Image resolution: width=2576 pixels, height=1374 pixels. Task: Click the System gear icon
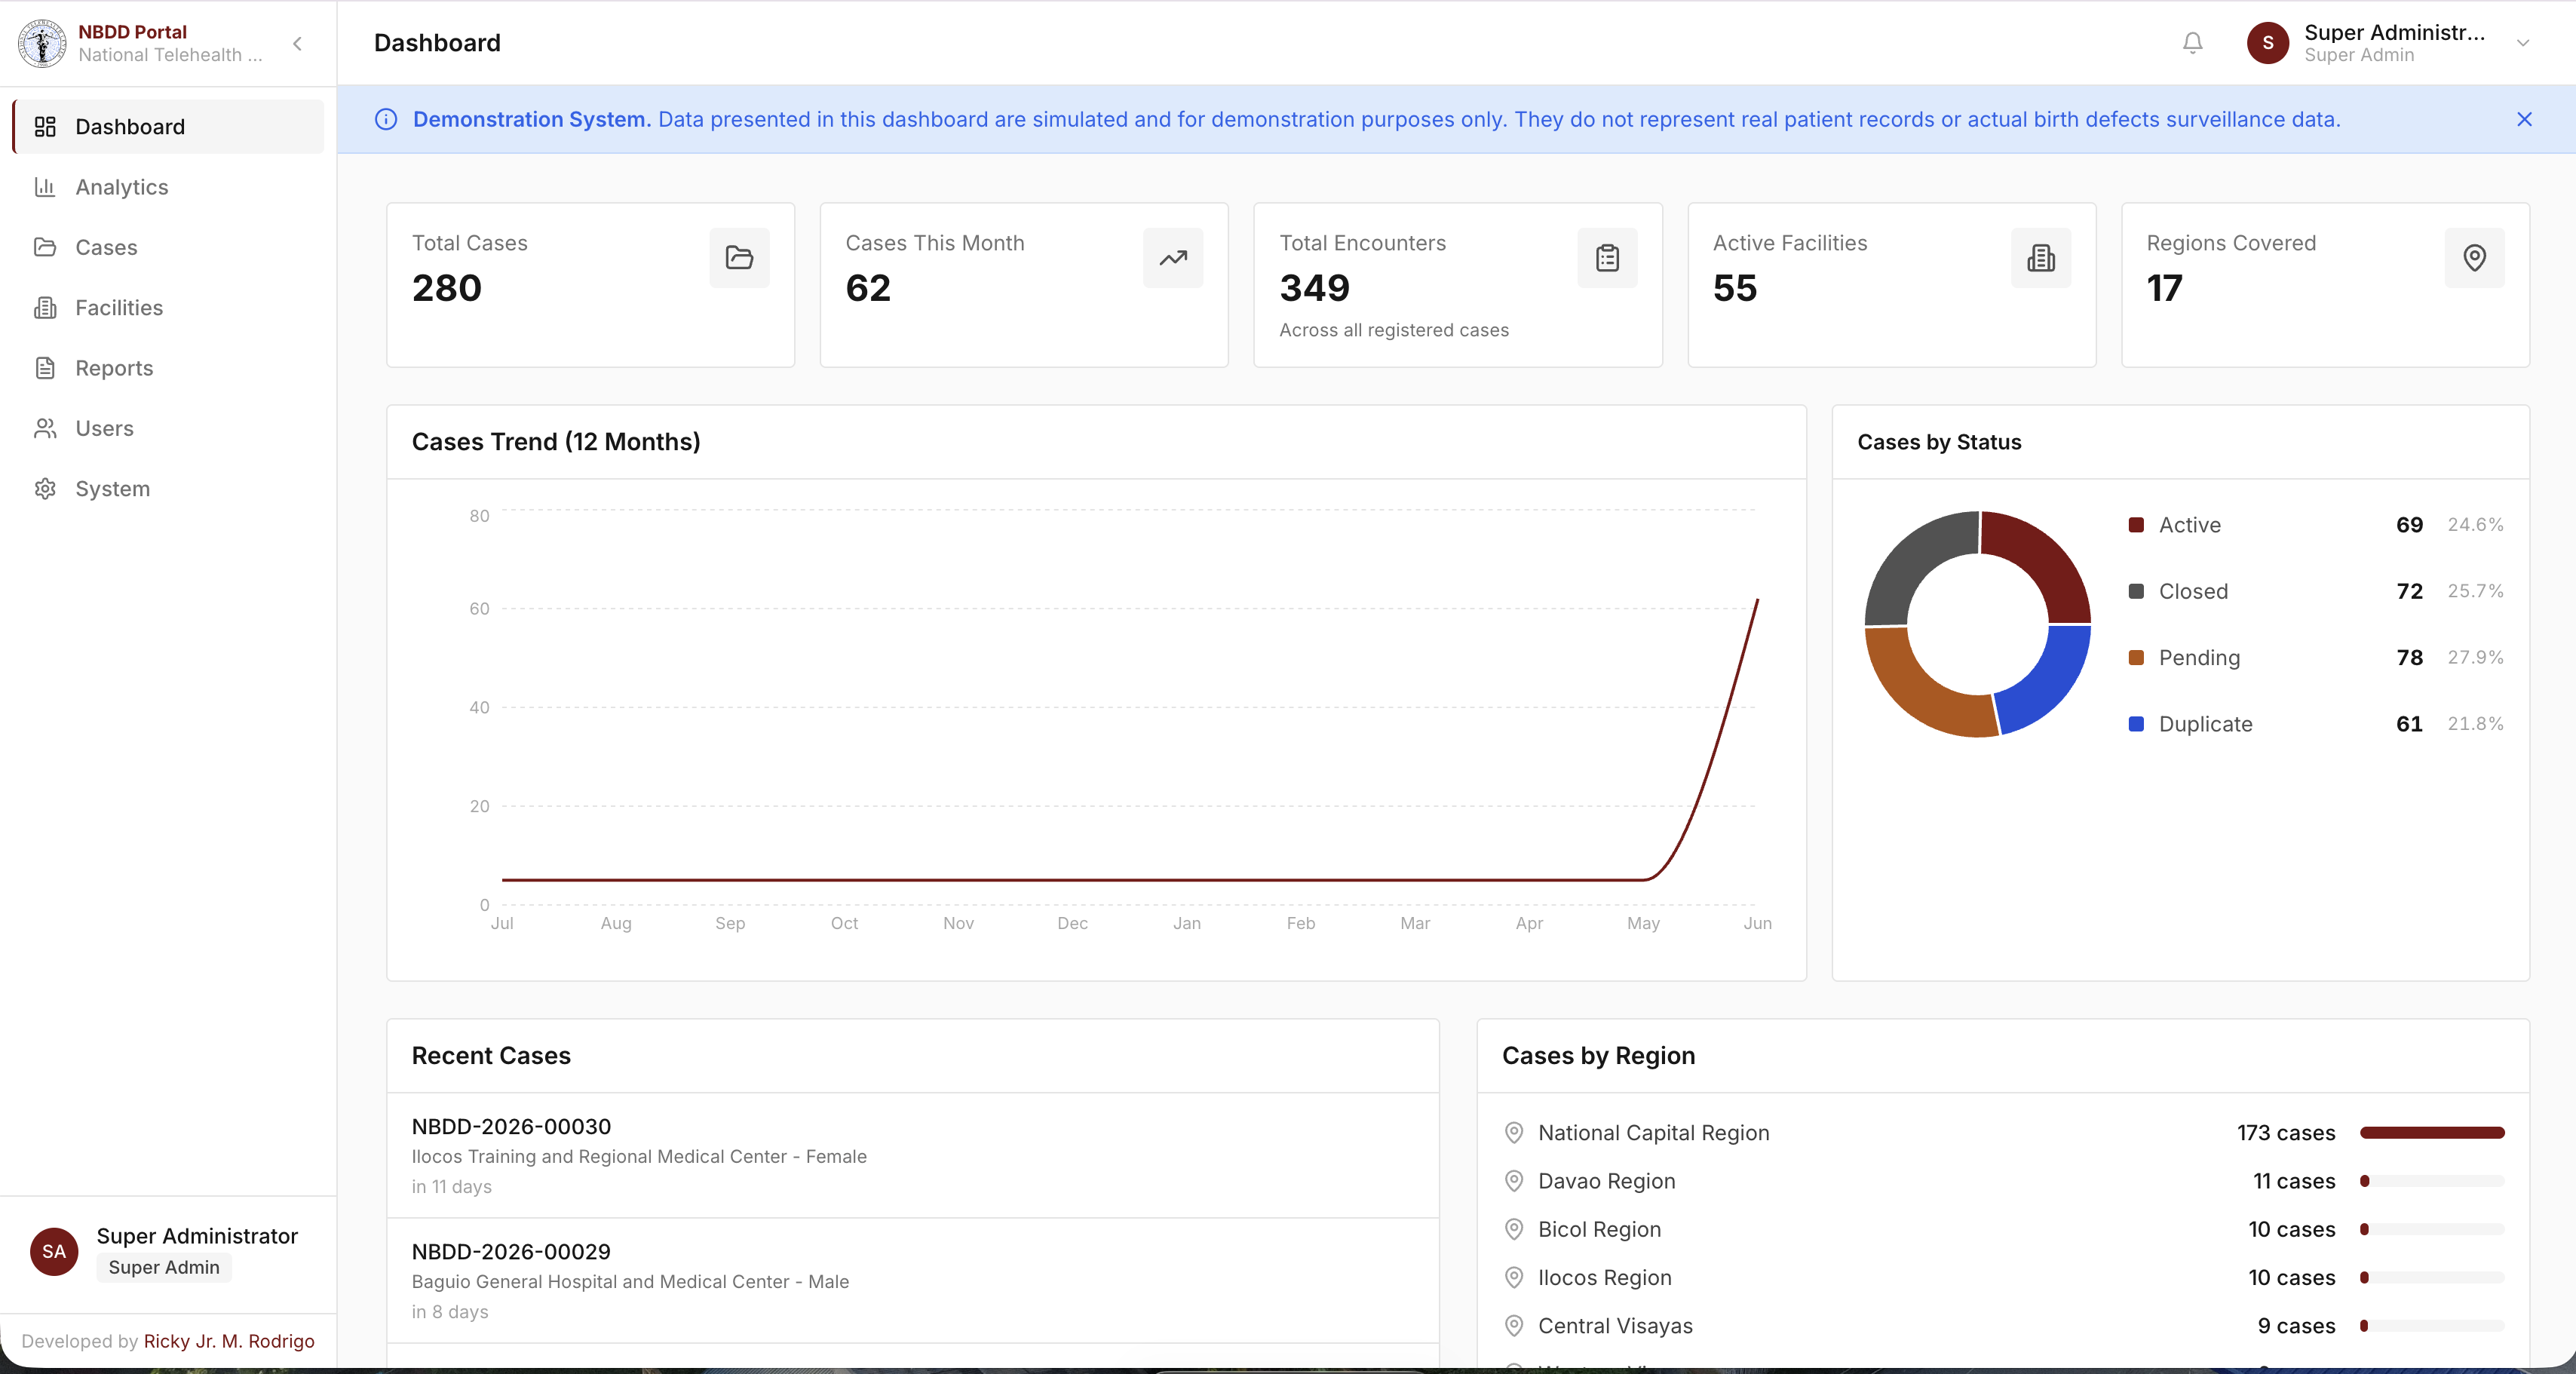pos(45,489)
